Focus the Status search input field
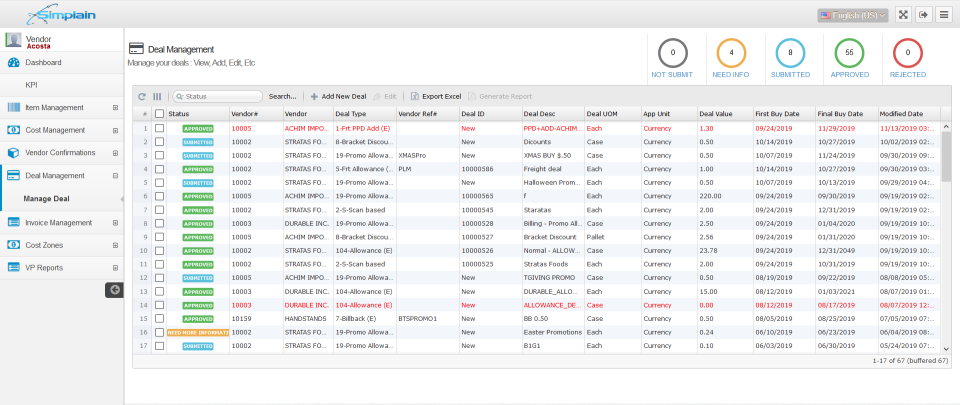Viewport: 960px width, 405px height. [218, 97]
